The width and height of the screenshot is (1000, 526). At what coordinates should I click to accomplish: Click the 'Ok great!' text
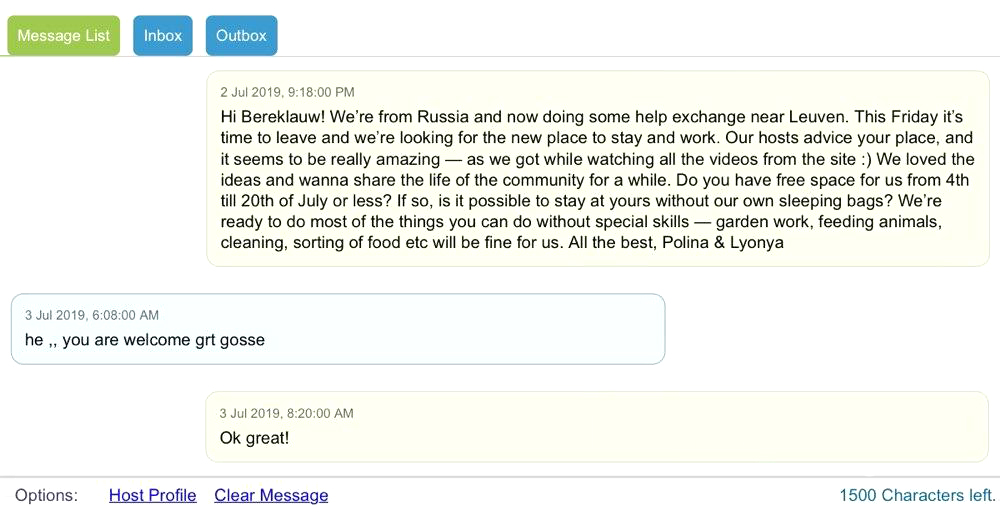pos(254,438)
